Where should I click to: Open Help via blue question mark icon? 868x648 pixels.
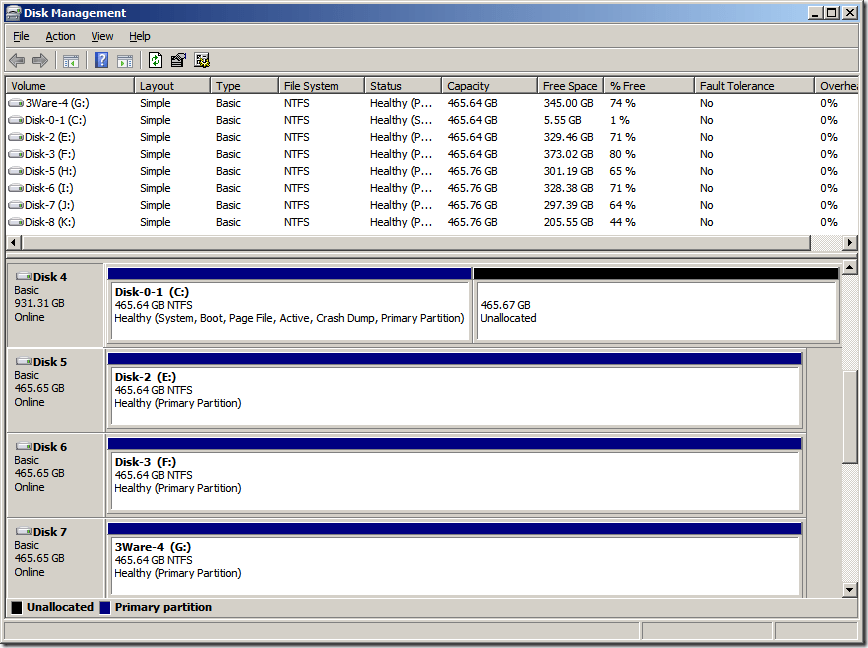(101, 61)
